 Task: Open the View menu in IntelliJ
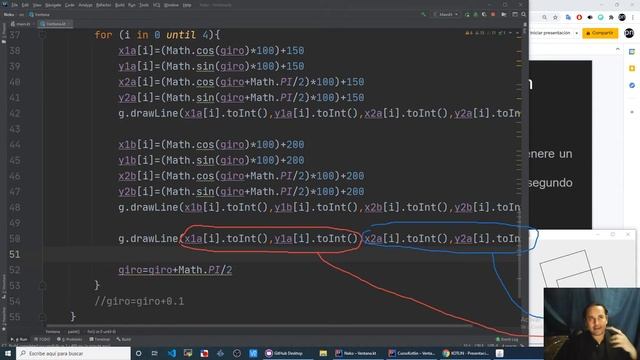click(x=37, y=5)
